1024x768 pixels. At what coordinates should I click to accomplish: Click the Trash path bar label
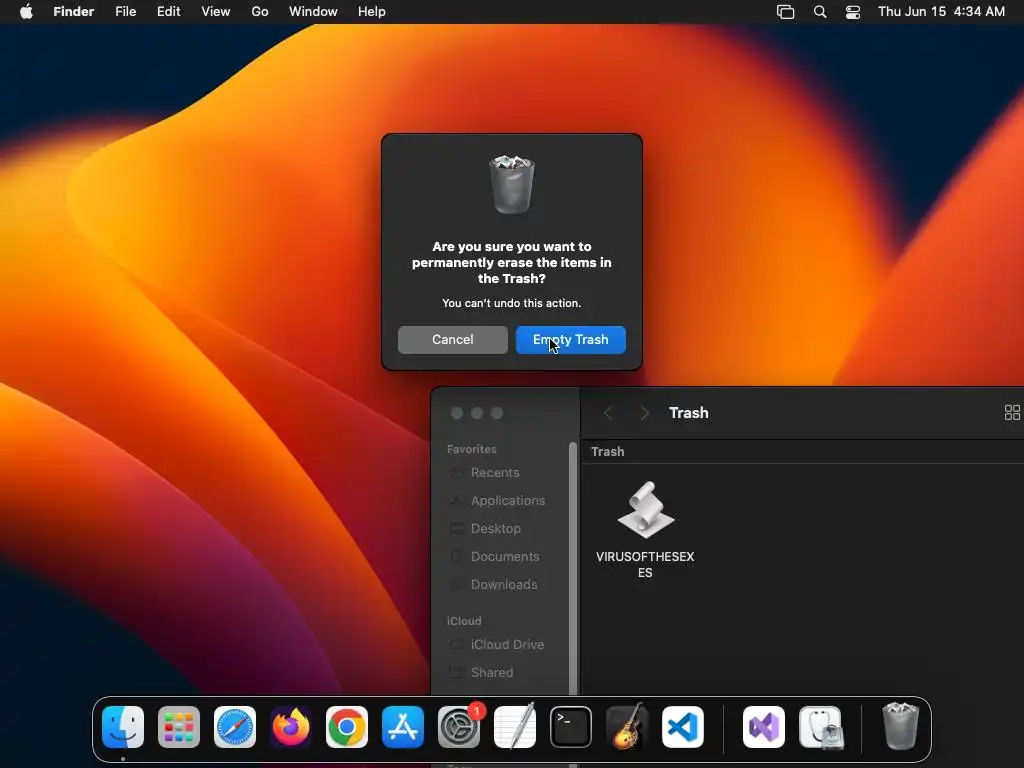coord(607,452)
